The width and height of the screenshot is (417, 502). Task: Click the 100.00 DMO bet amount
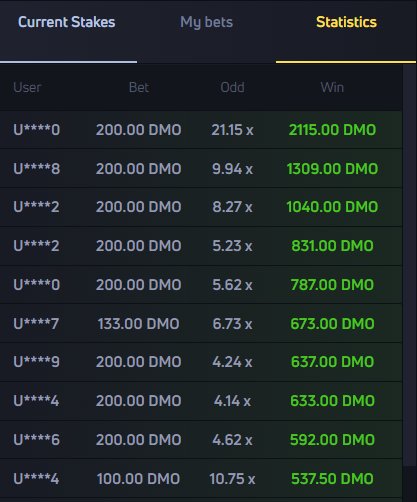click(138, 479)
